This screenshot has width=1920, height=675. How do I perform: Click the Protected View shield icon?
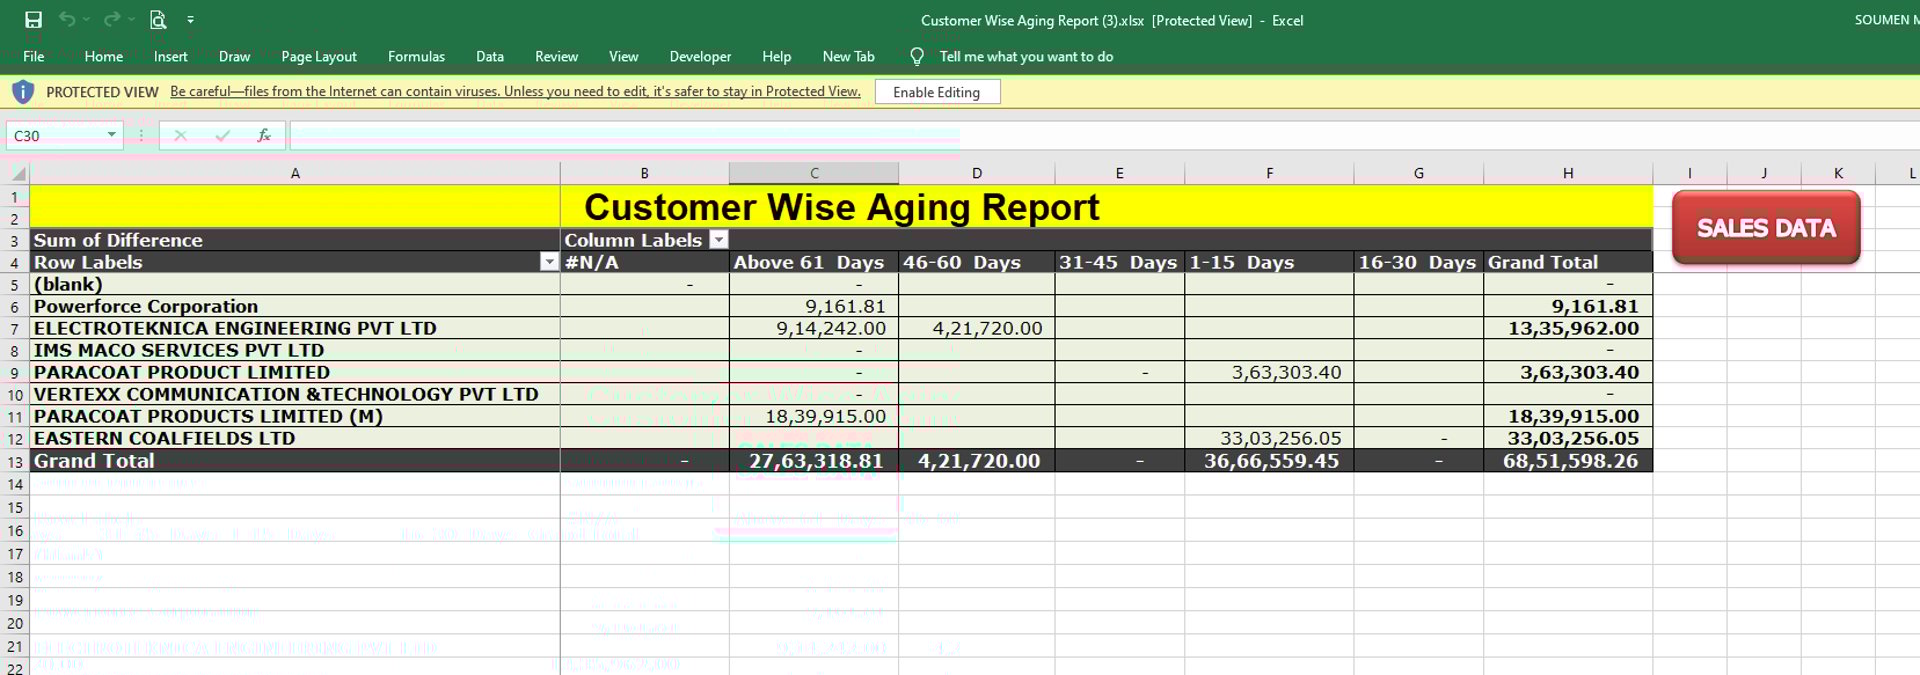(x=23, y=92)
